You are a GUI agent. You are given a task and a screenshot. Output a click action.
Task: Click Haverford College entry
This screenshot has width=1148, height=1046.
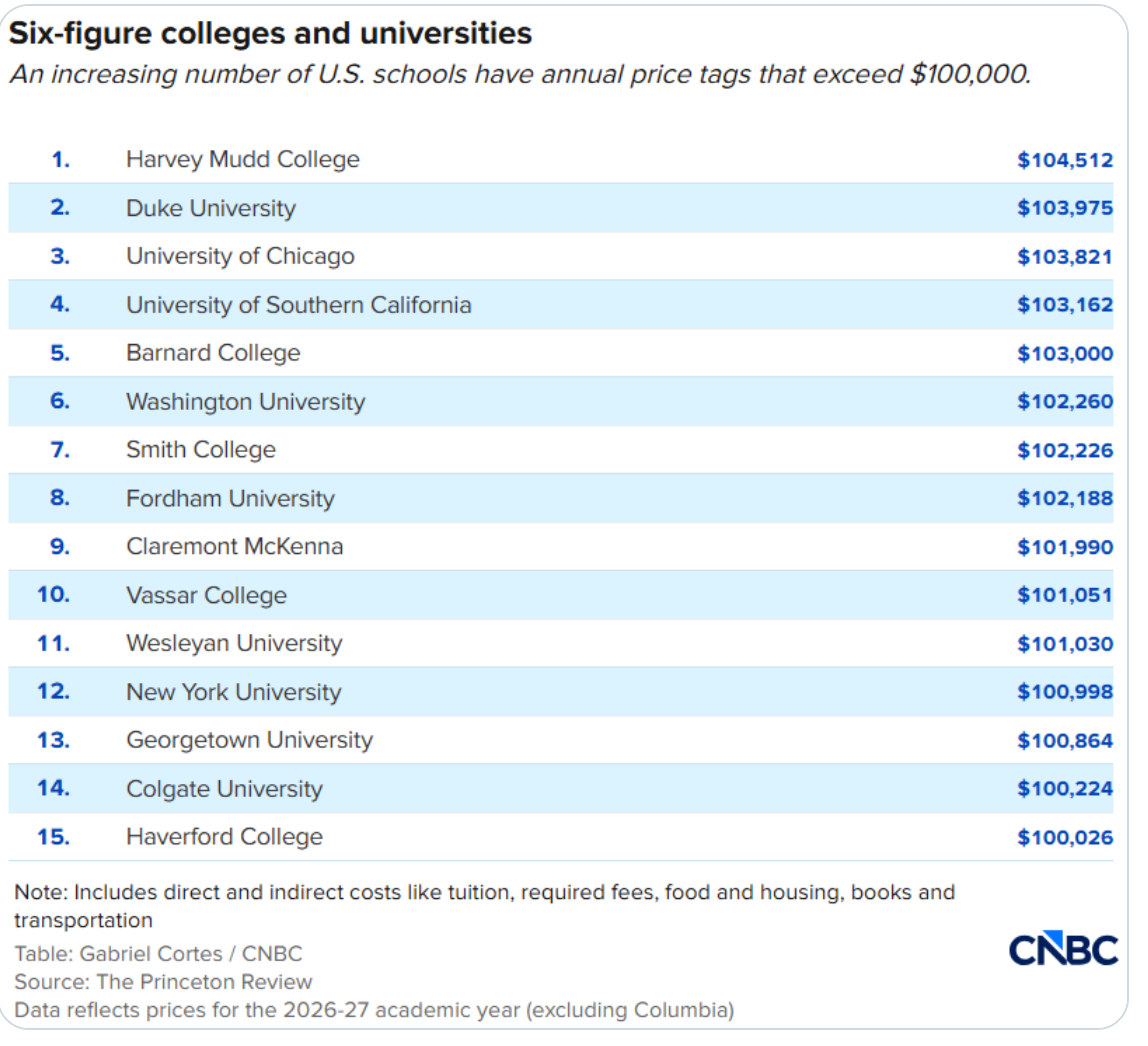(224, 837)
